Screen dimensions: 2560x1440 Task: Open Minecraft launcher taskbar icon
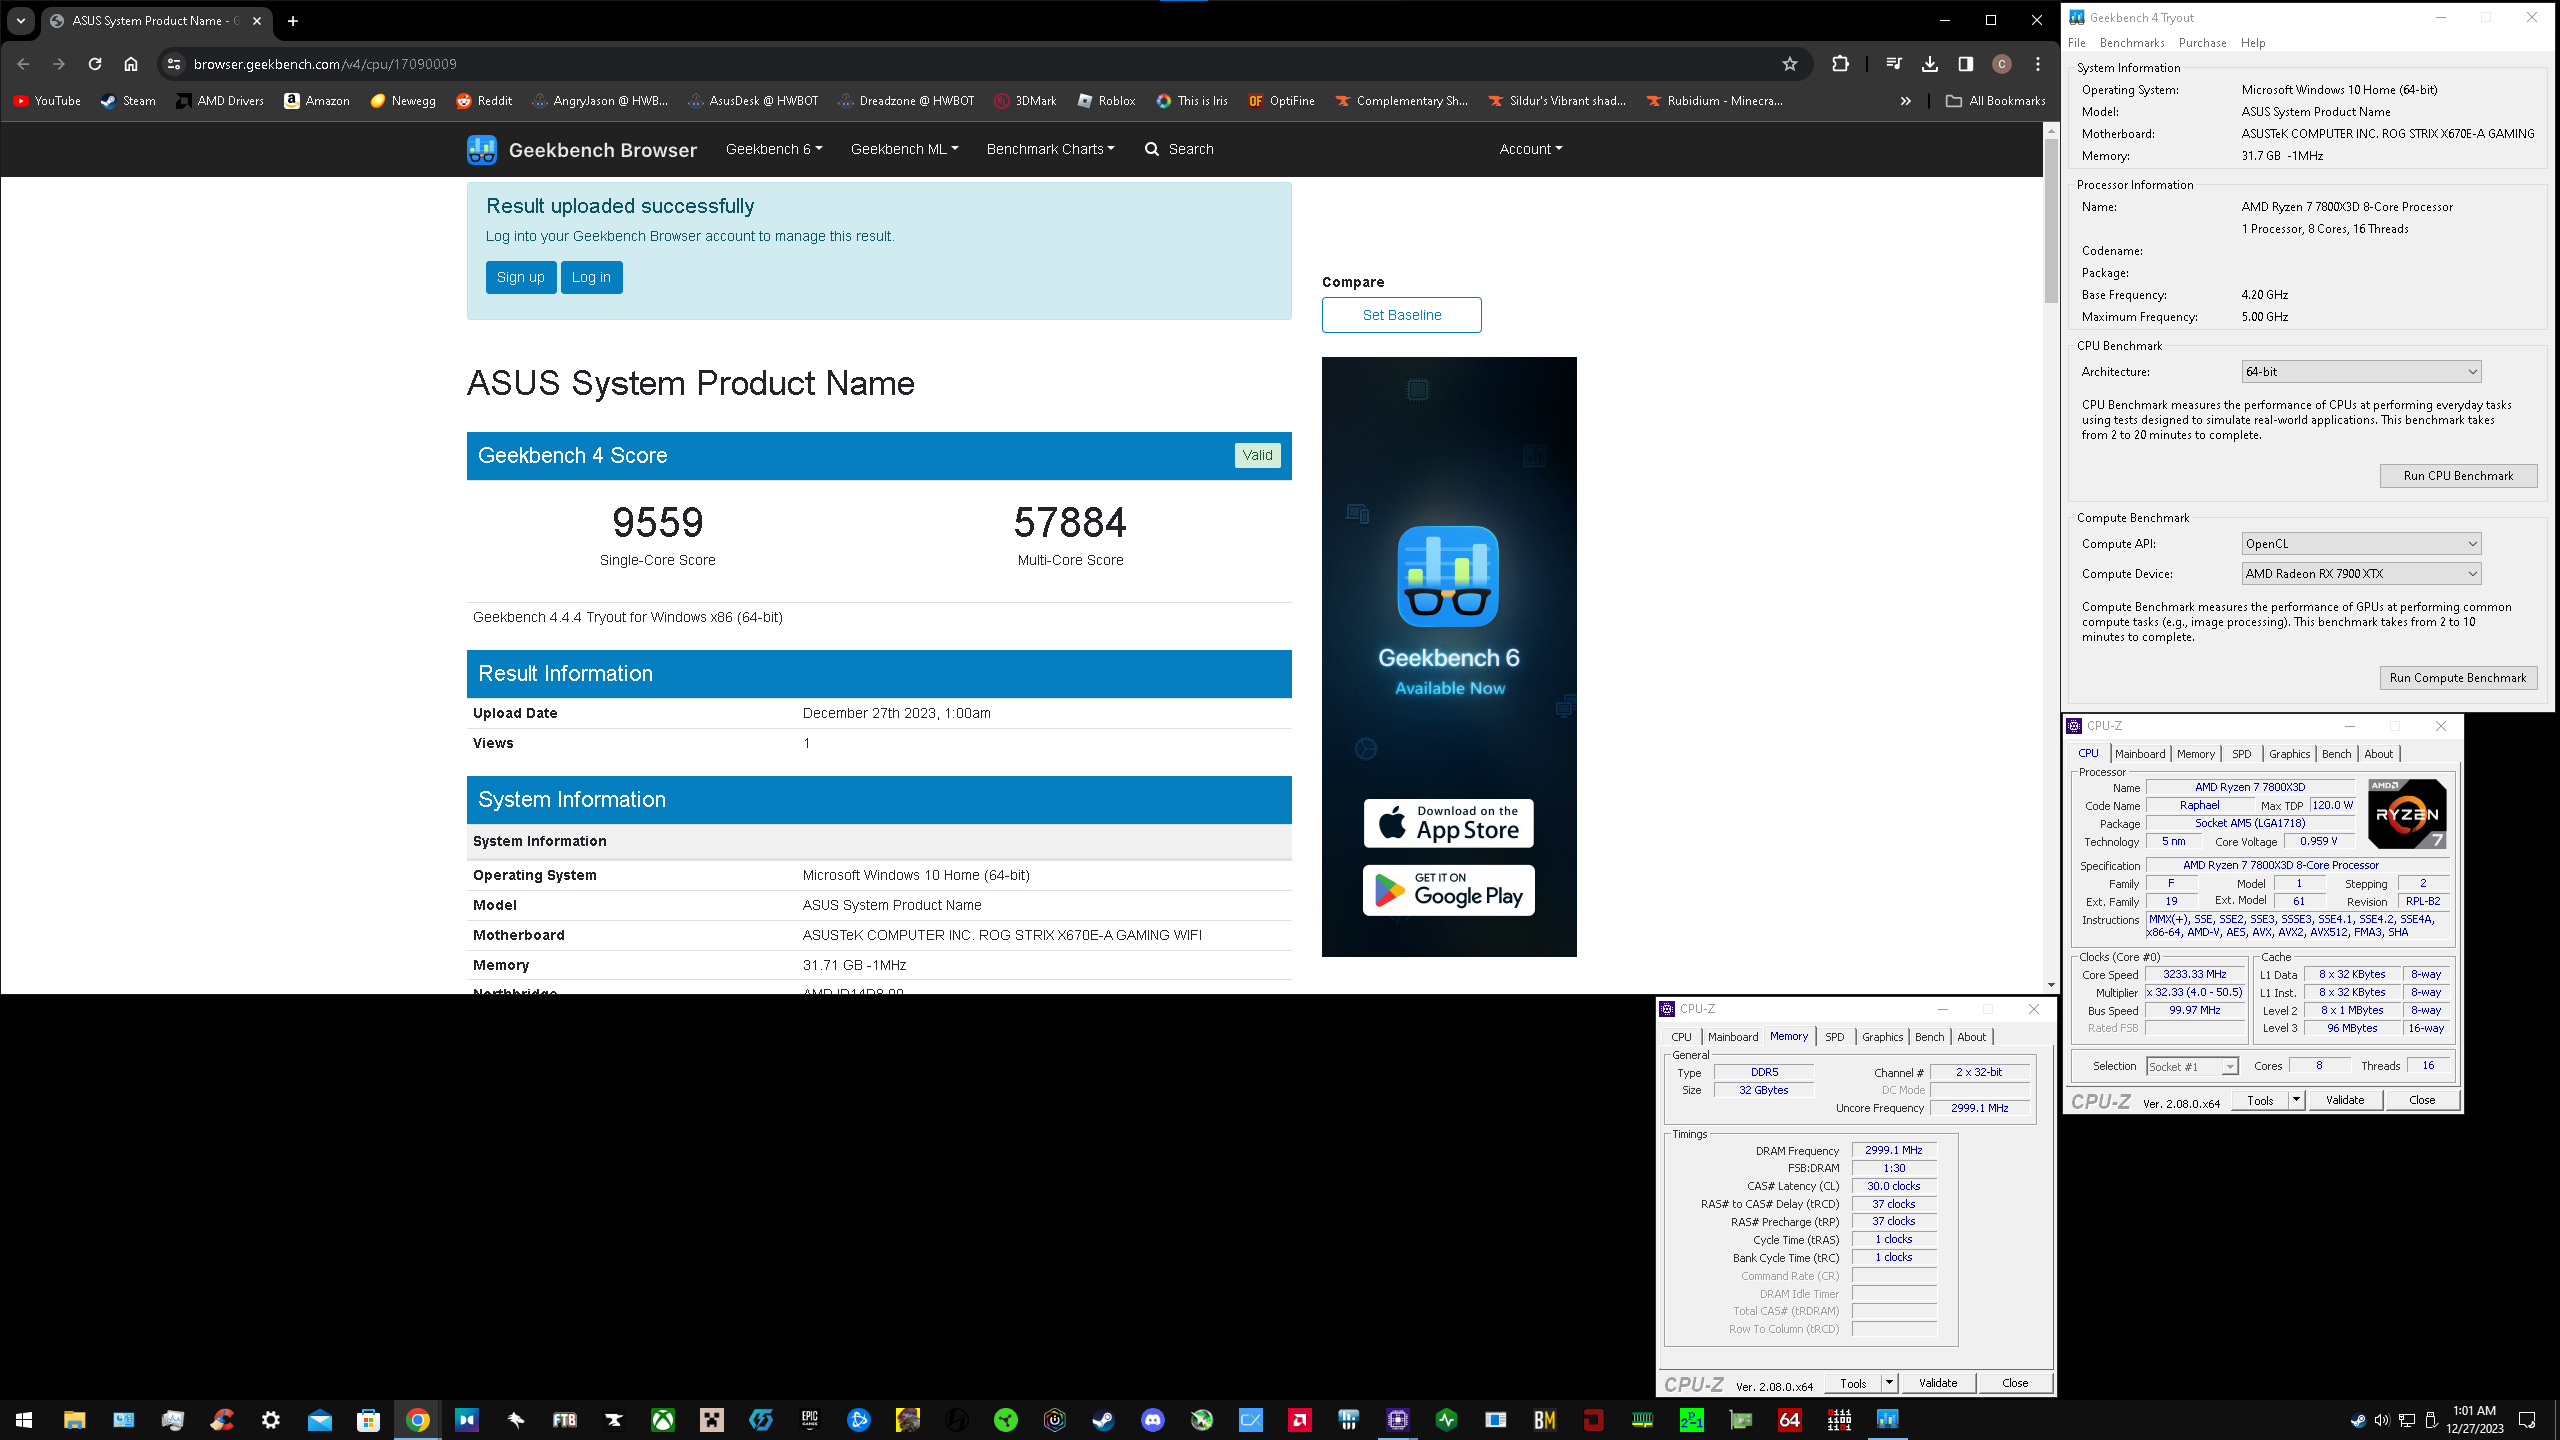click(712, 1419)
